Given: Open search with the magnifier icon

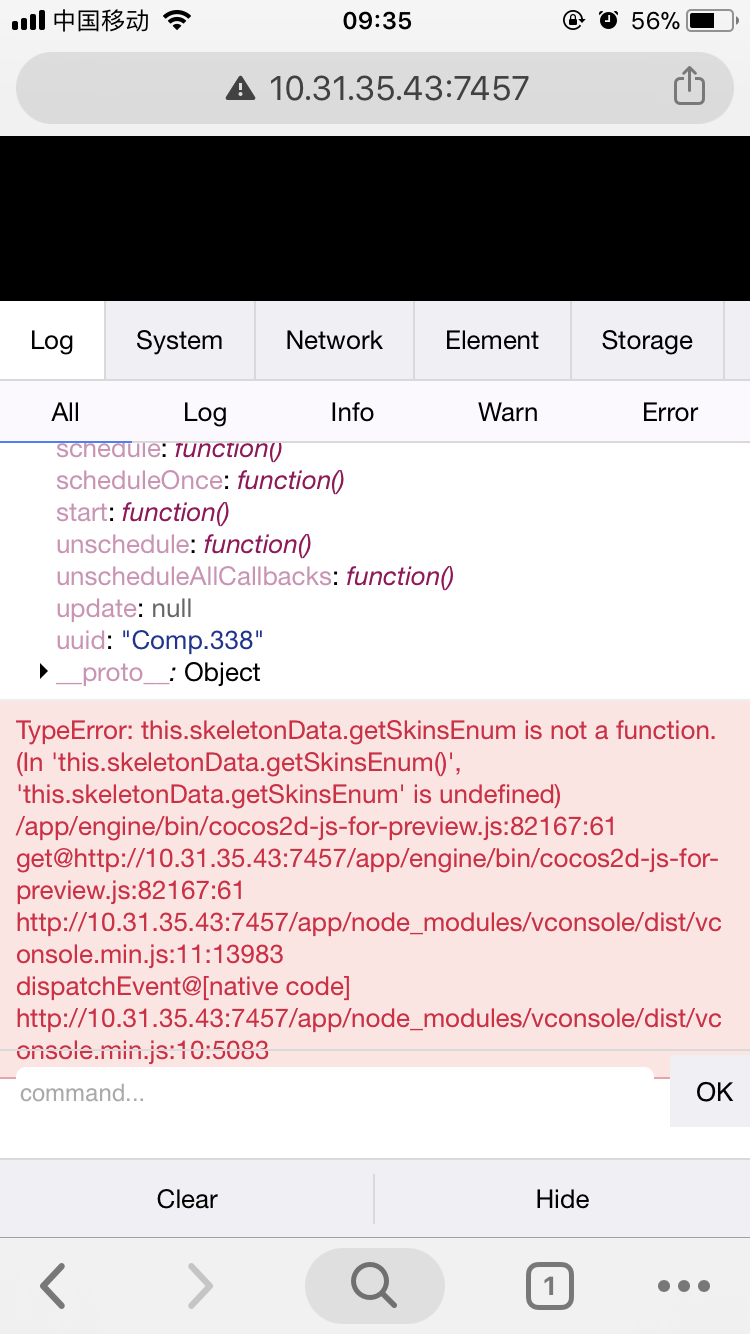Looking at the screenshot, I should click(374, 1286).
